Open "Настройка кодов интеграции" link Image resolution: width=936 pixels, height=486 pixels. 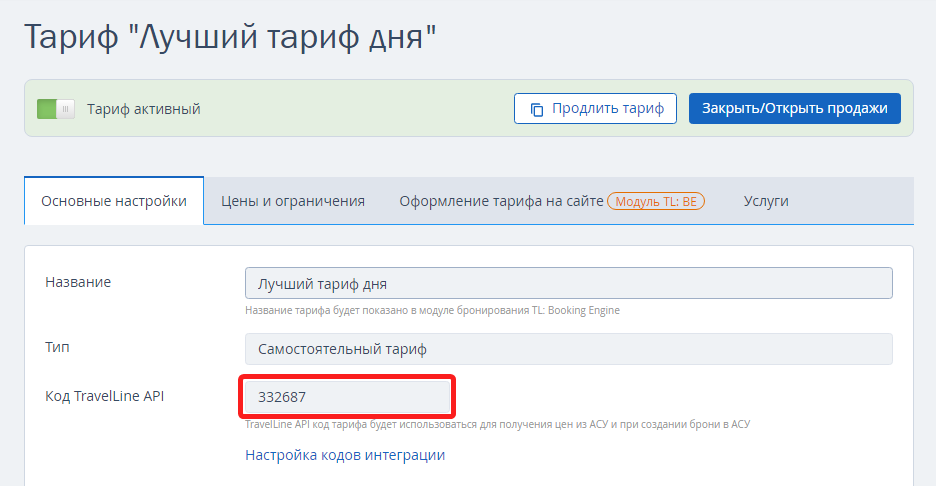click(345, 455)
